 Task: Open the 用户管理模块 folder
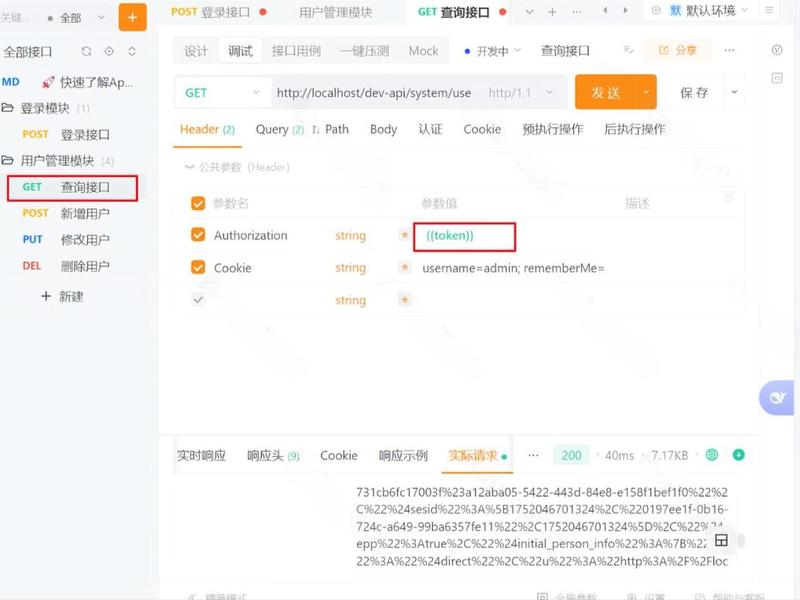coord(57,161)
